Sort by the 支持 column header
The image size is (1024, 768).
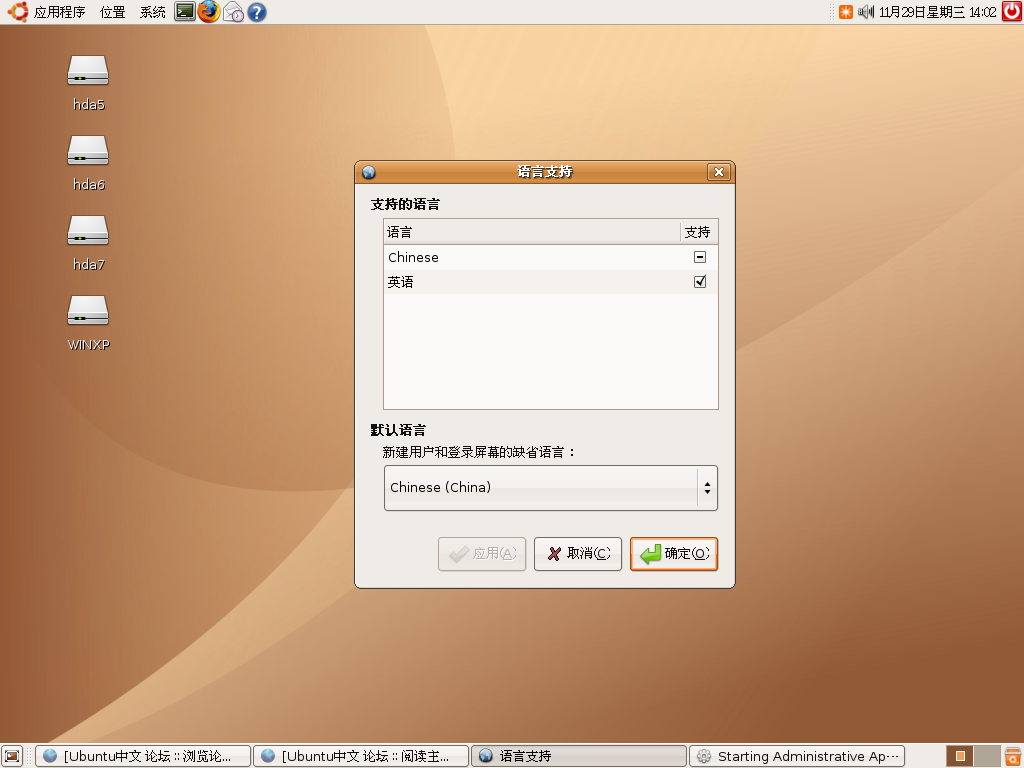pos(699,232)
